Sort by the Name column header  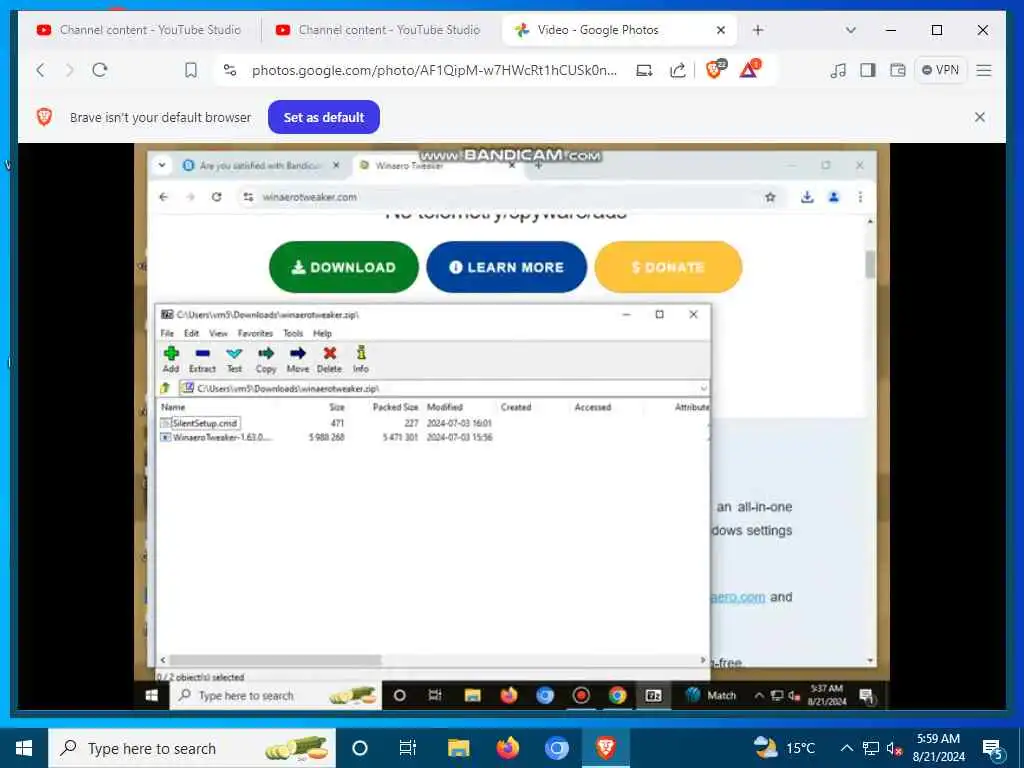[173, 407]
